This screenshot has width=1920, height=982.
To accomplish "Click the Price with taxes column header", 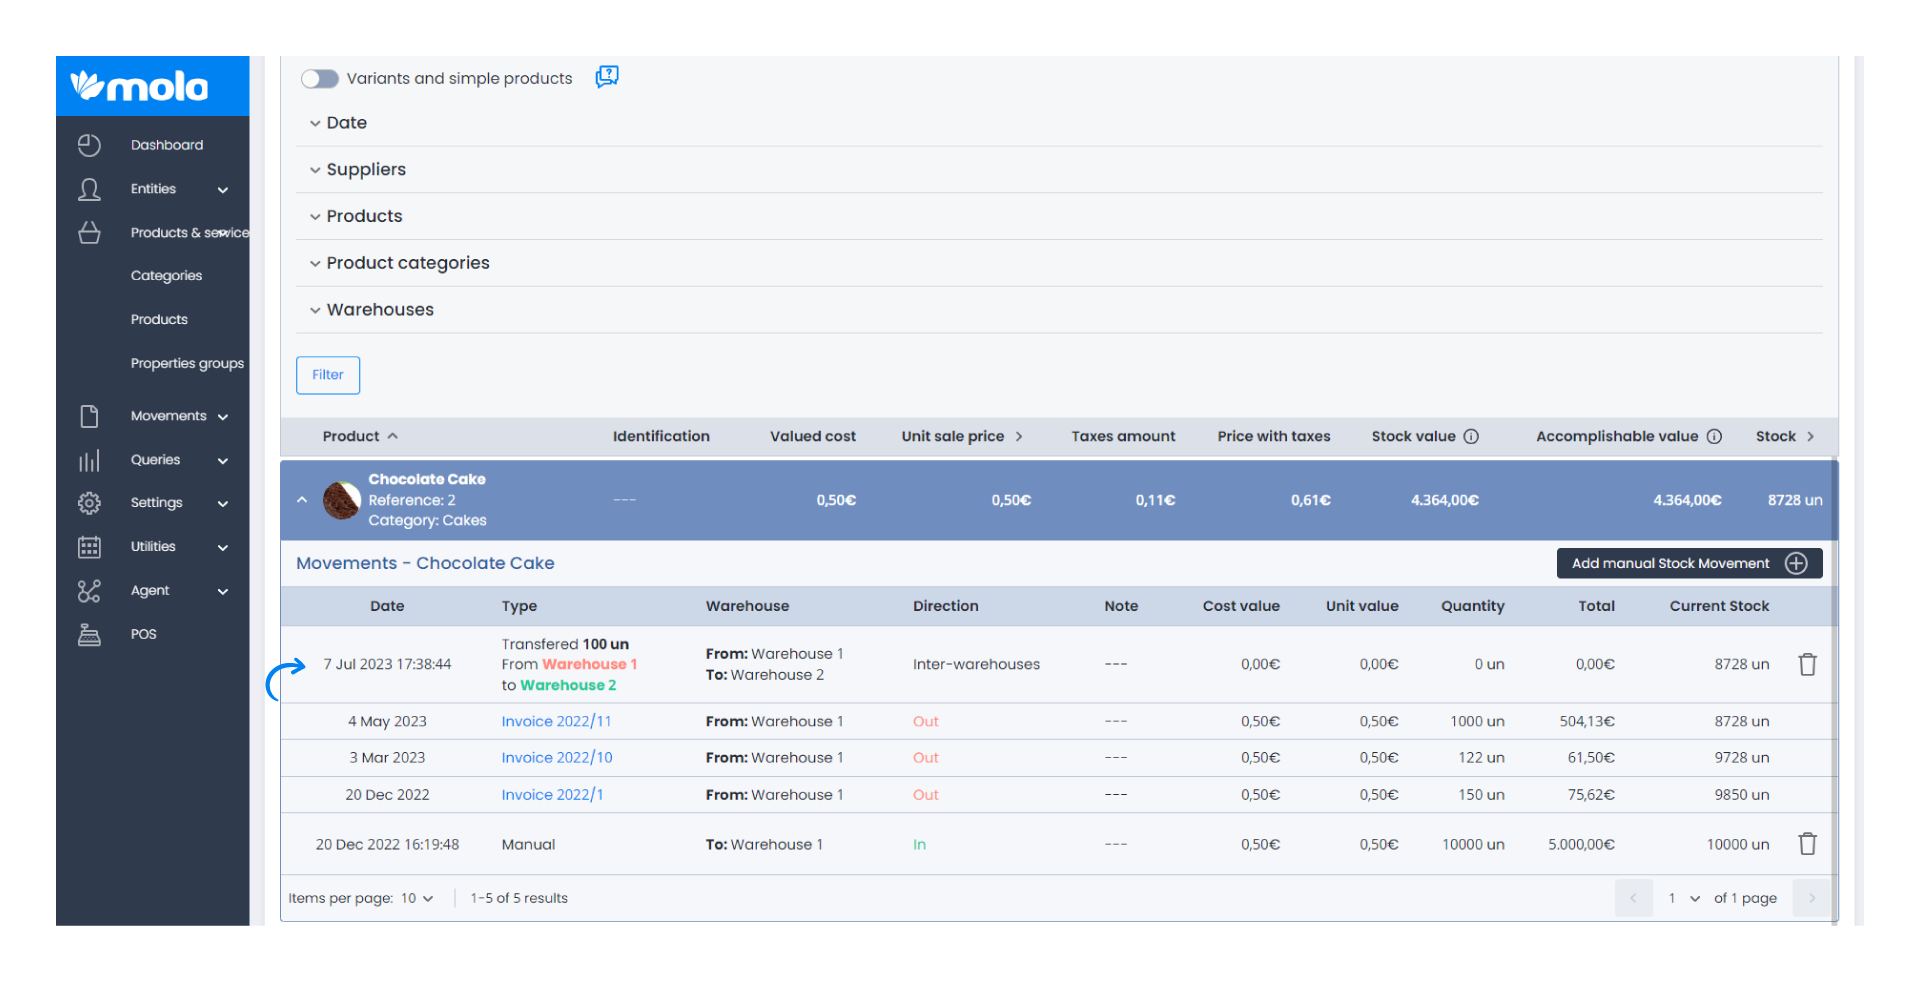I will point(1274,436).
